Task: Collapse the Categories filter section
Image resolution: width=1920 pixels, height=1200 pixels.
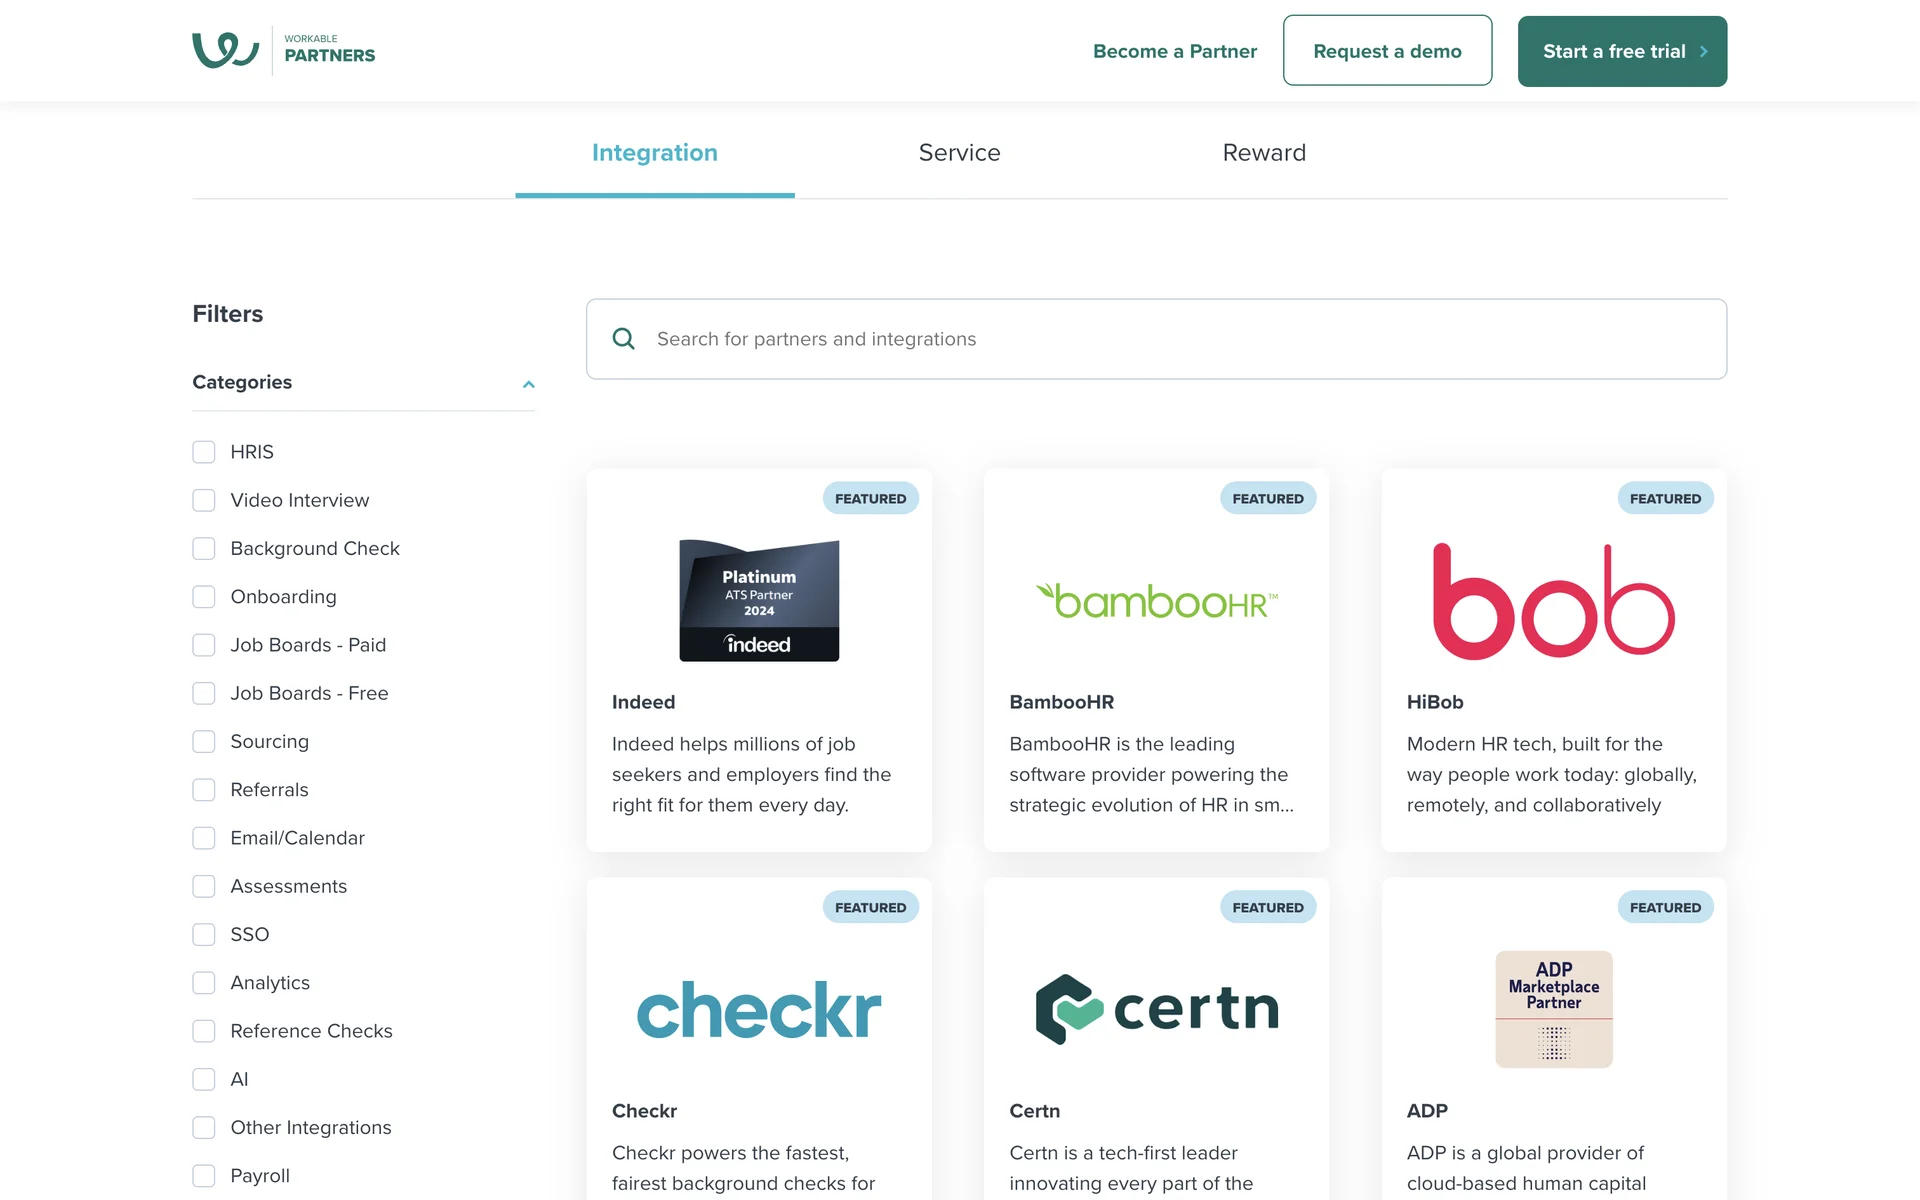Action: coord(528,384)
